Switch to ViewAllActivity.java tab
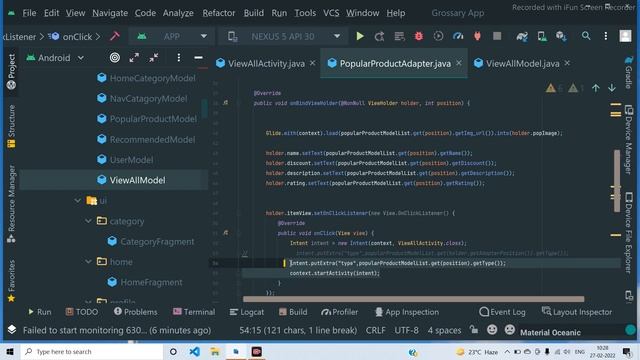Viewport: 640px width, 360px height. pyautogui.click(x=266, y=64)
